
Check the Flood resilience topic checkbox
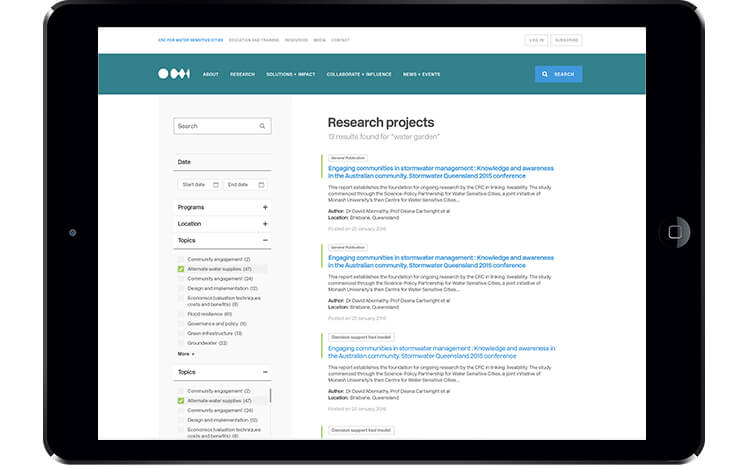click(x=181, y=314)
